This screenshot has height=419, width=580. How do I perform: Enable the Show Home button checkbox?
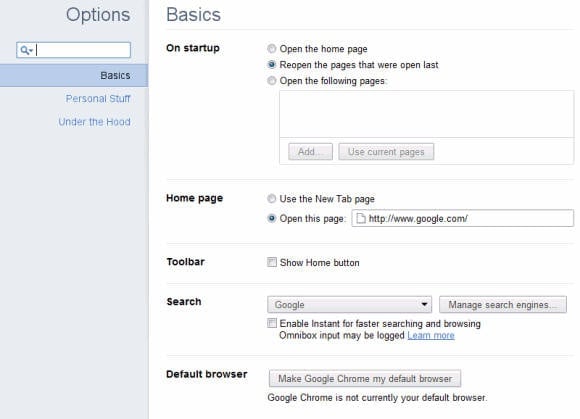click(x=272, y=262)
